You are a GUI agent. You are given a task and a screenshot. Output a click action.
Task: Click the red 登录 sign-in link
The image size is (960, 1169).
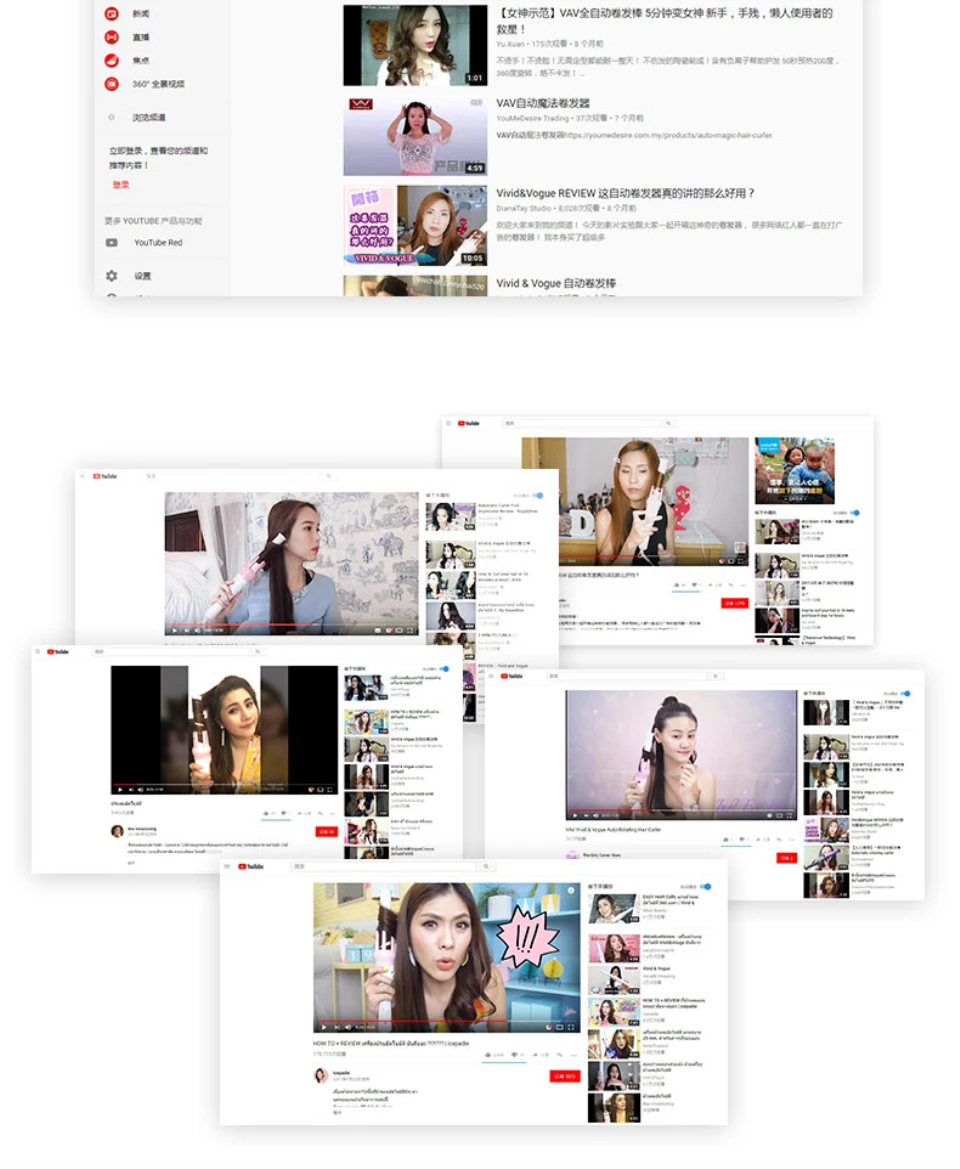(121, 184)
